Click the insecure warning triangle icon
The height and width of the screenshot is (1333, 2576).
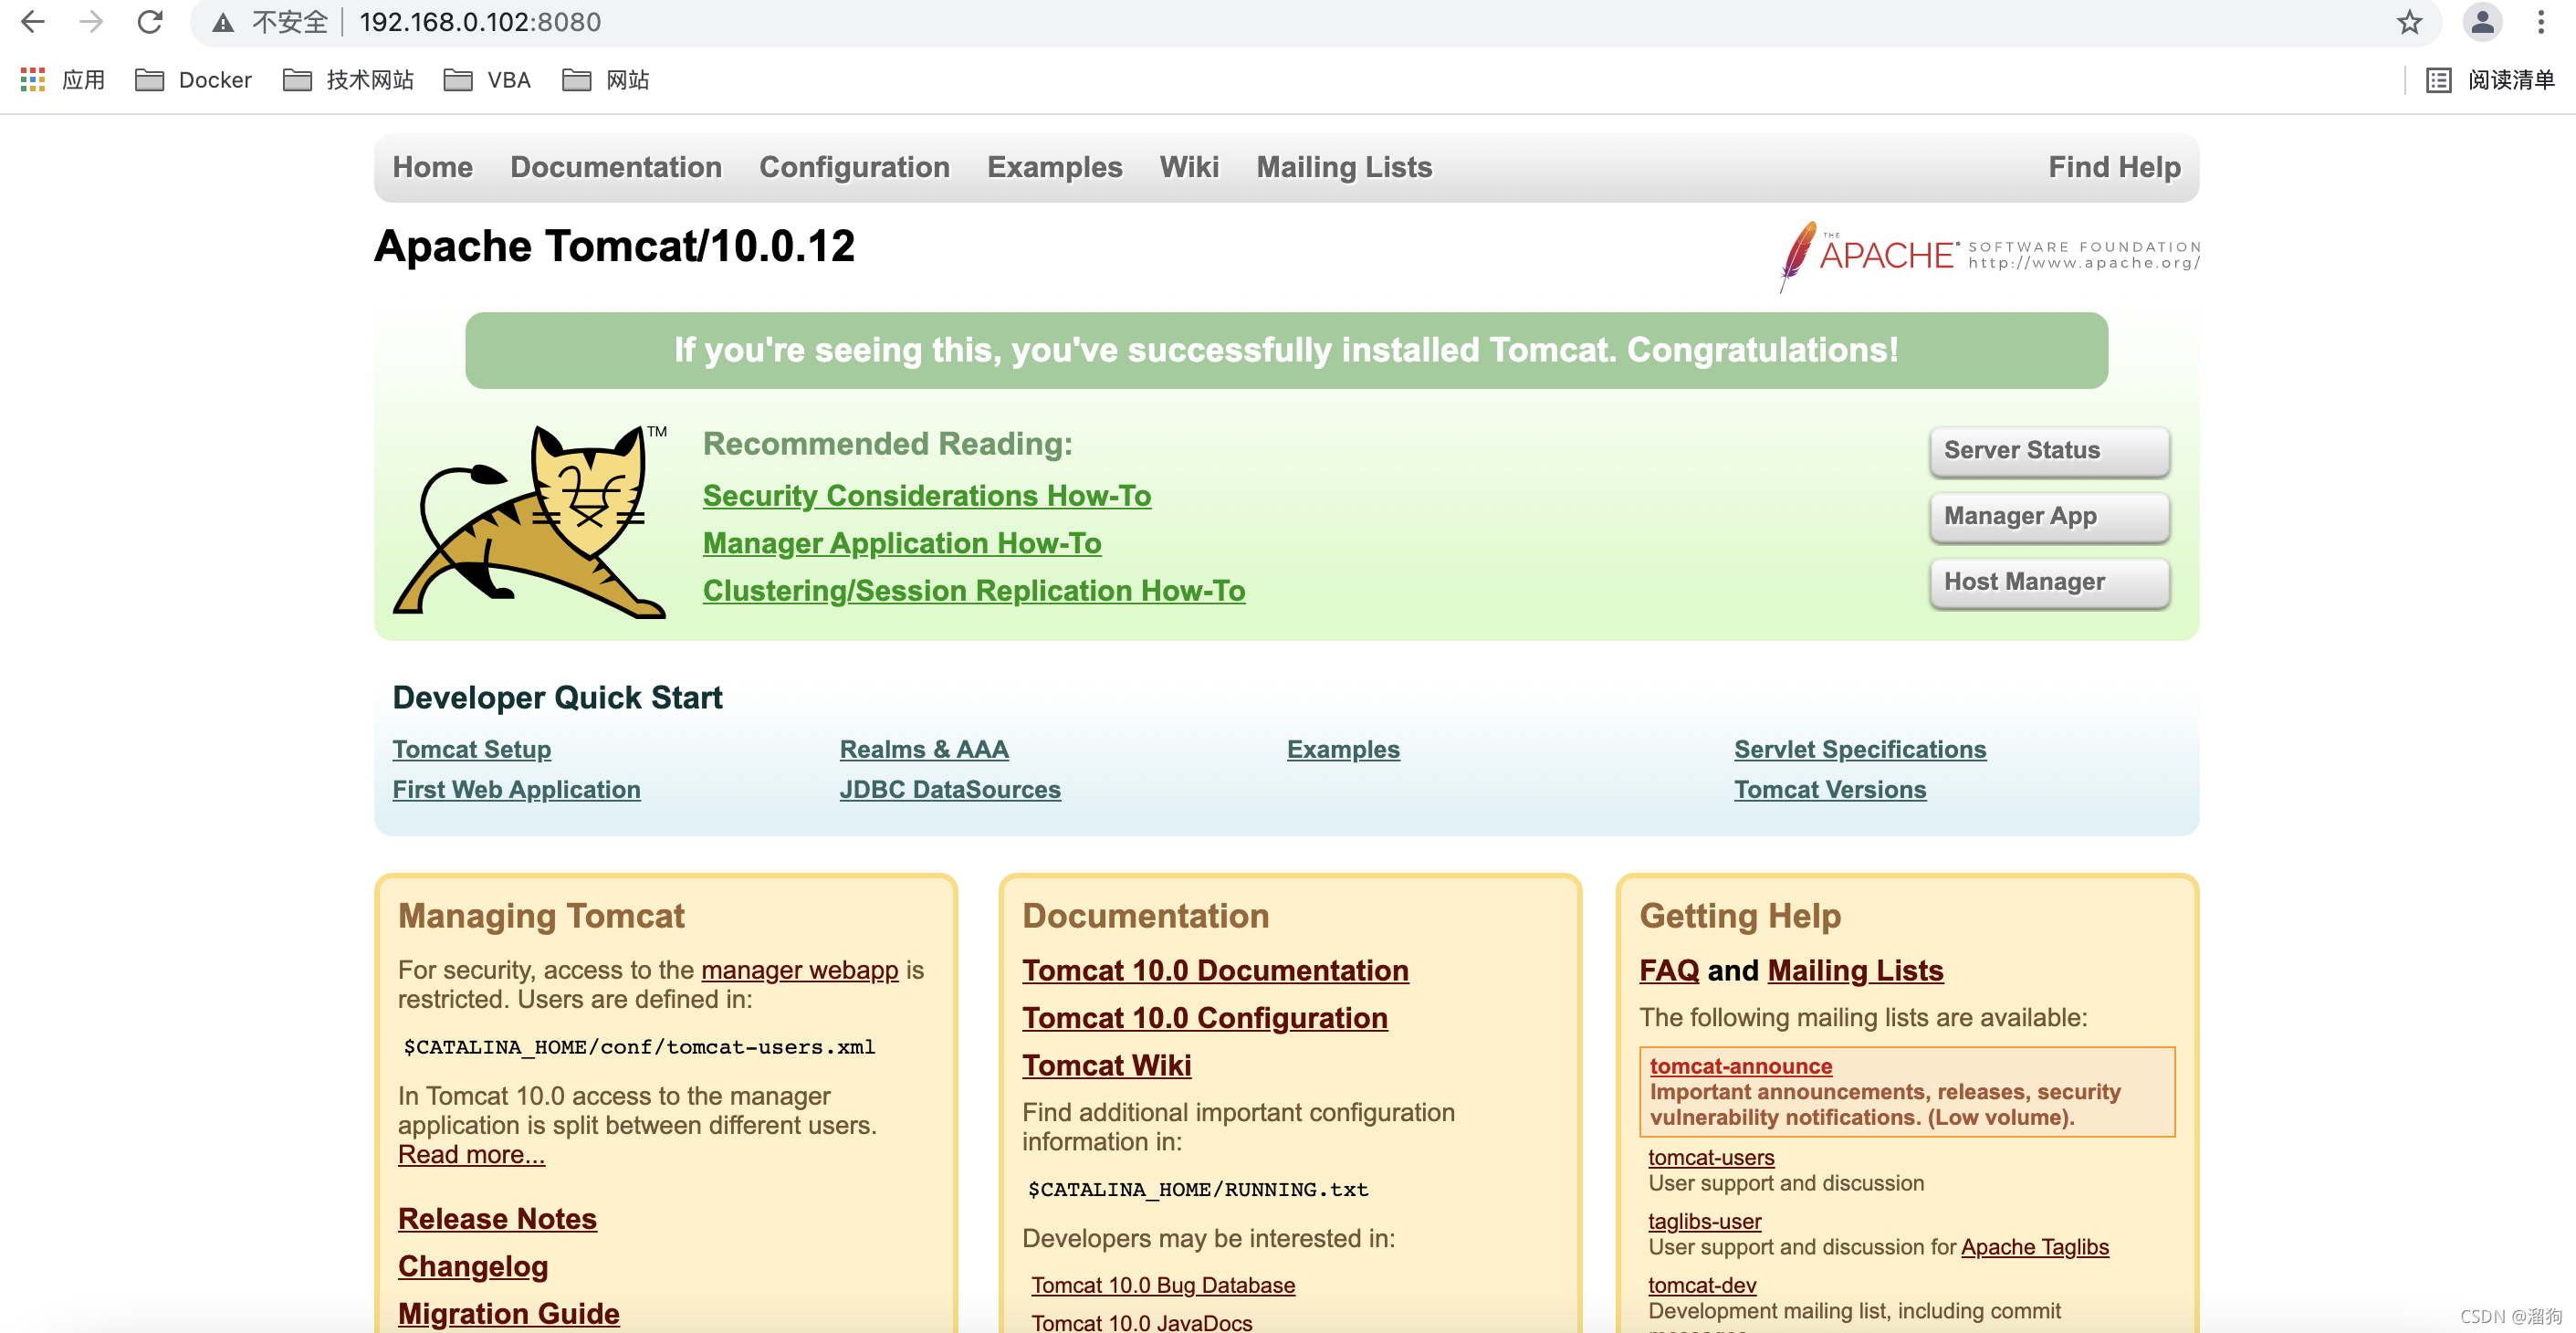point(223,22)
